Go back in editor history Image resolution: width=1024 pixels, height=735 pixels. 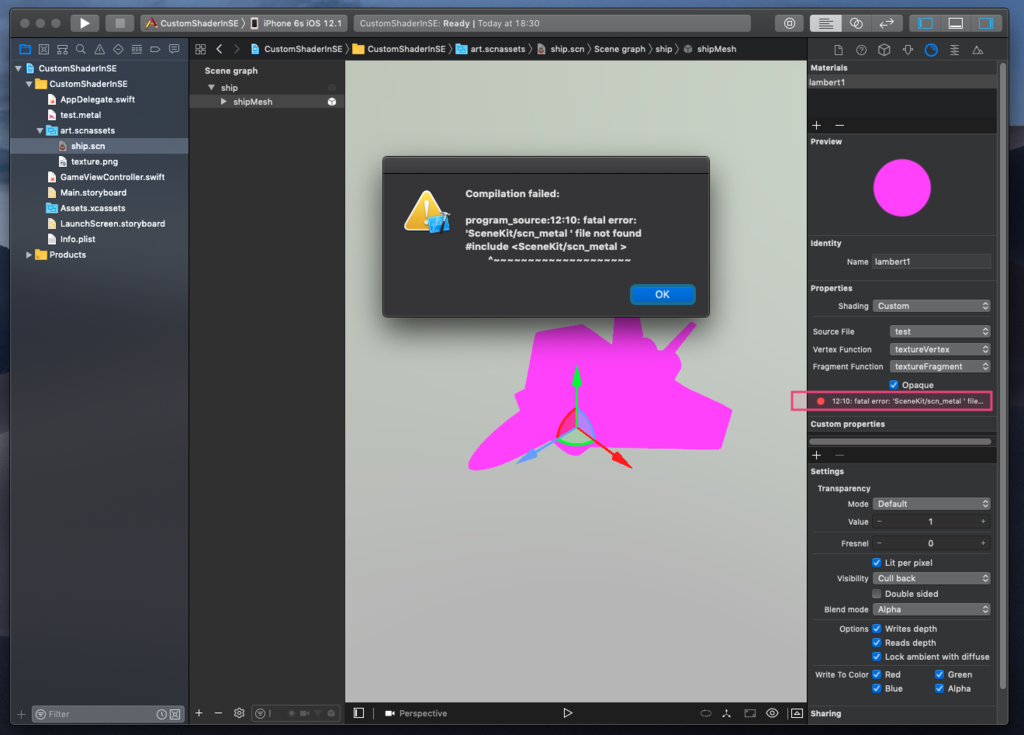(219, 49)
